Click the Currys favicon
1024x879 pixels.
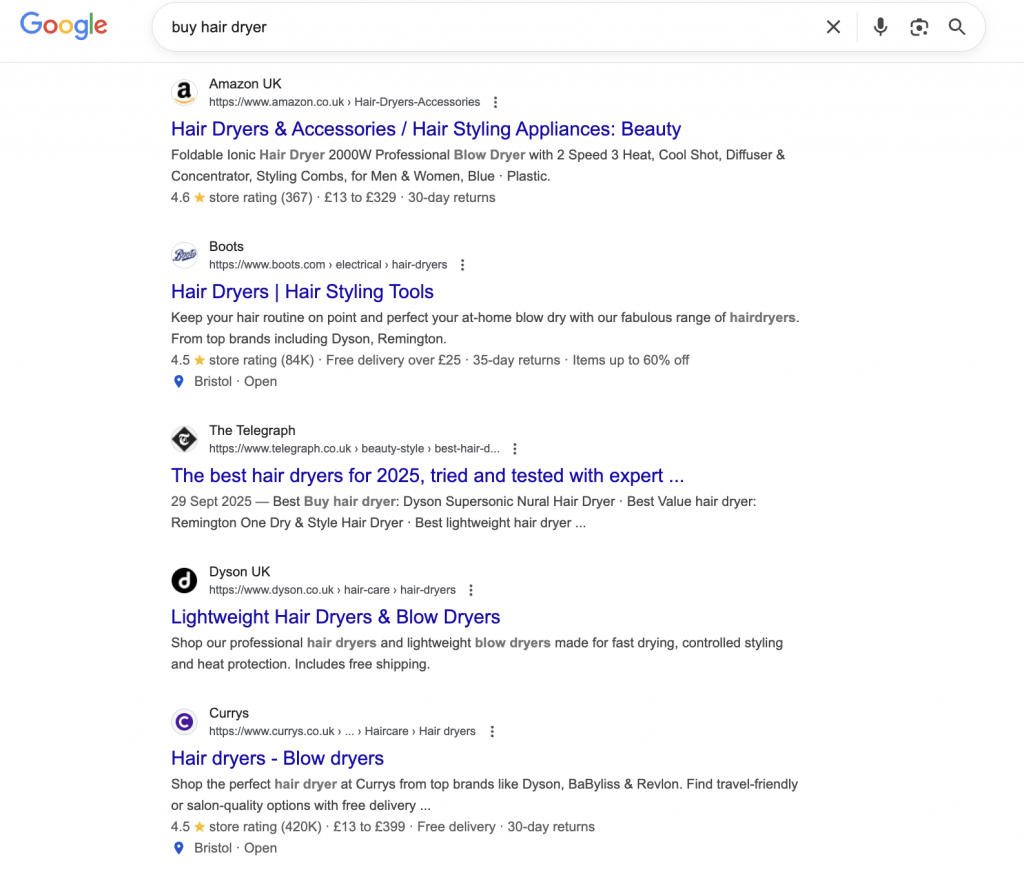coord(184,722)
